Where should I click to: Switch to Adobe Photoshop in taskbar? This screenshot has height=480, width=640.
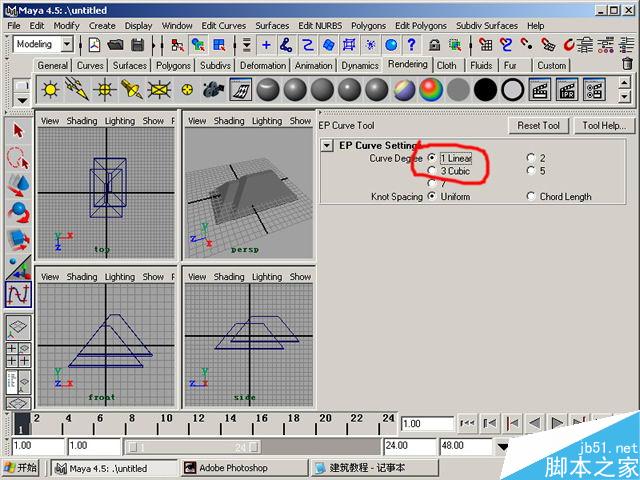pos(244,468)
